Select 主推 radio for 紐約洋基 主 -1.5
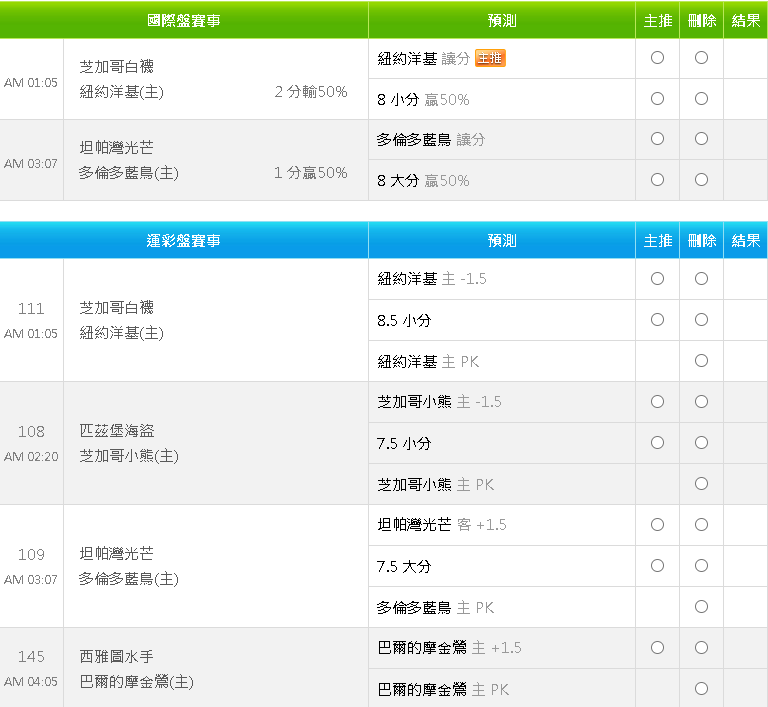 pos(657,279)
